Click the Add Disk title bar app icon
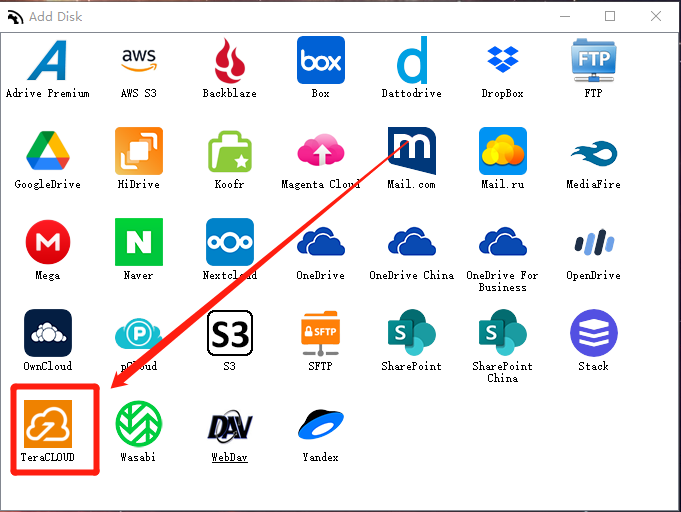The image size is (681, 512). pos(15,17)
